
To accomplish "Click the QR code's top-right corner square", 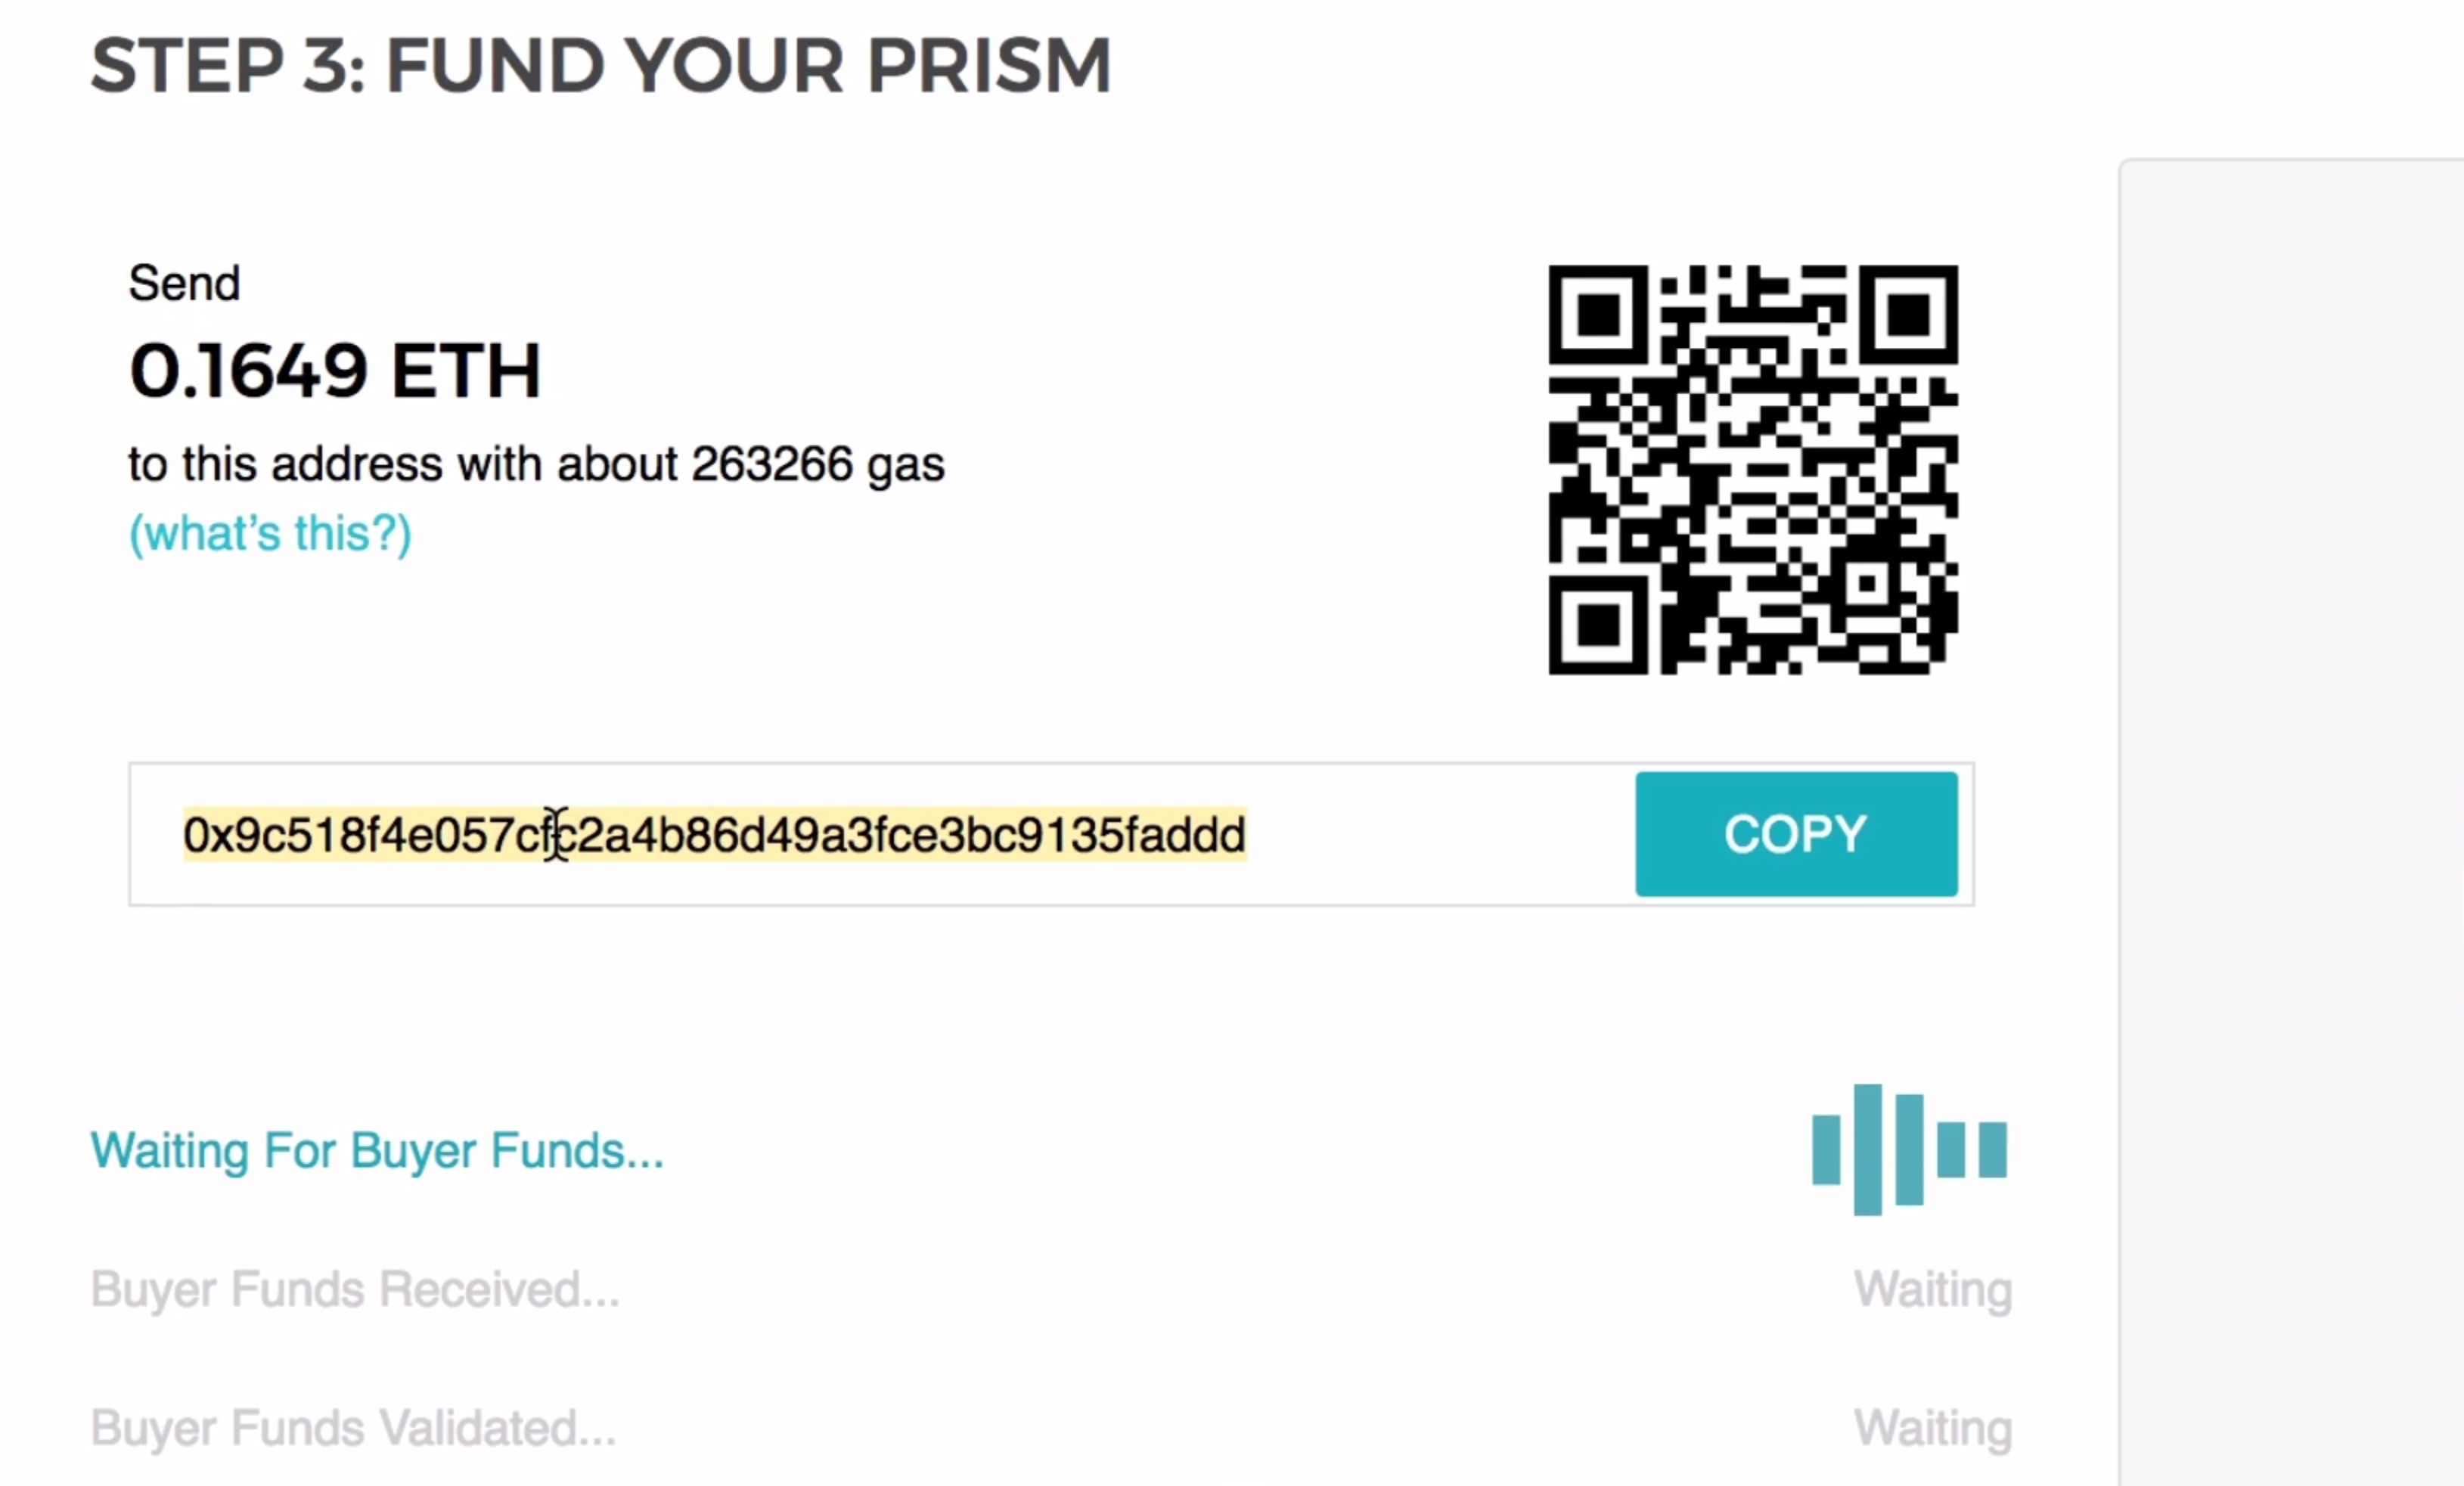I will [x=1908, y=315].
